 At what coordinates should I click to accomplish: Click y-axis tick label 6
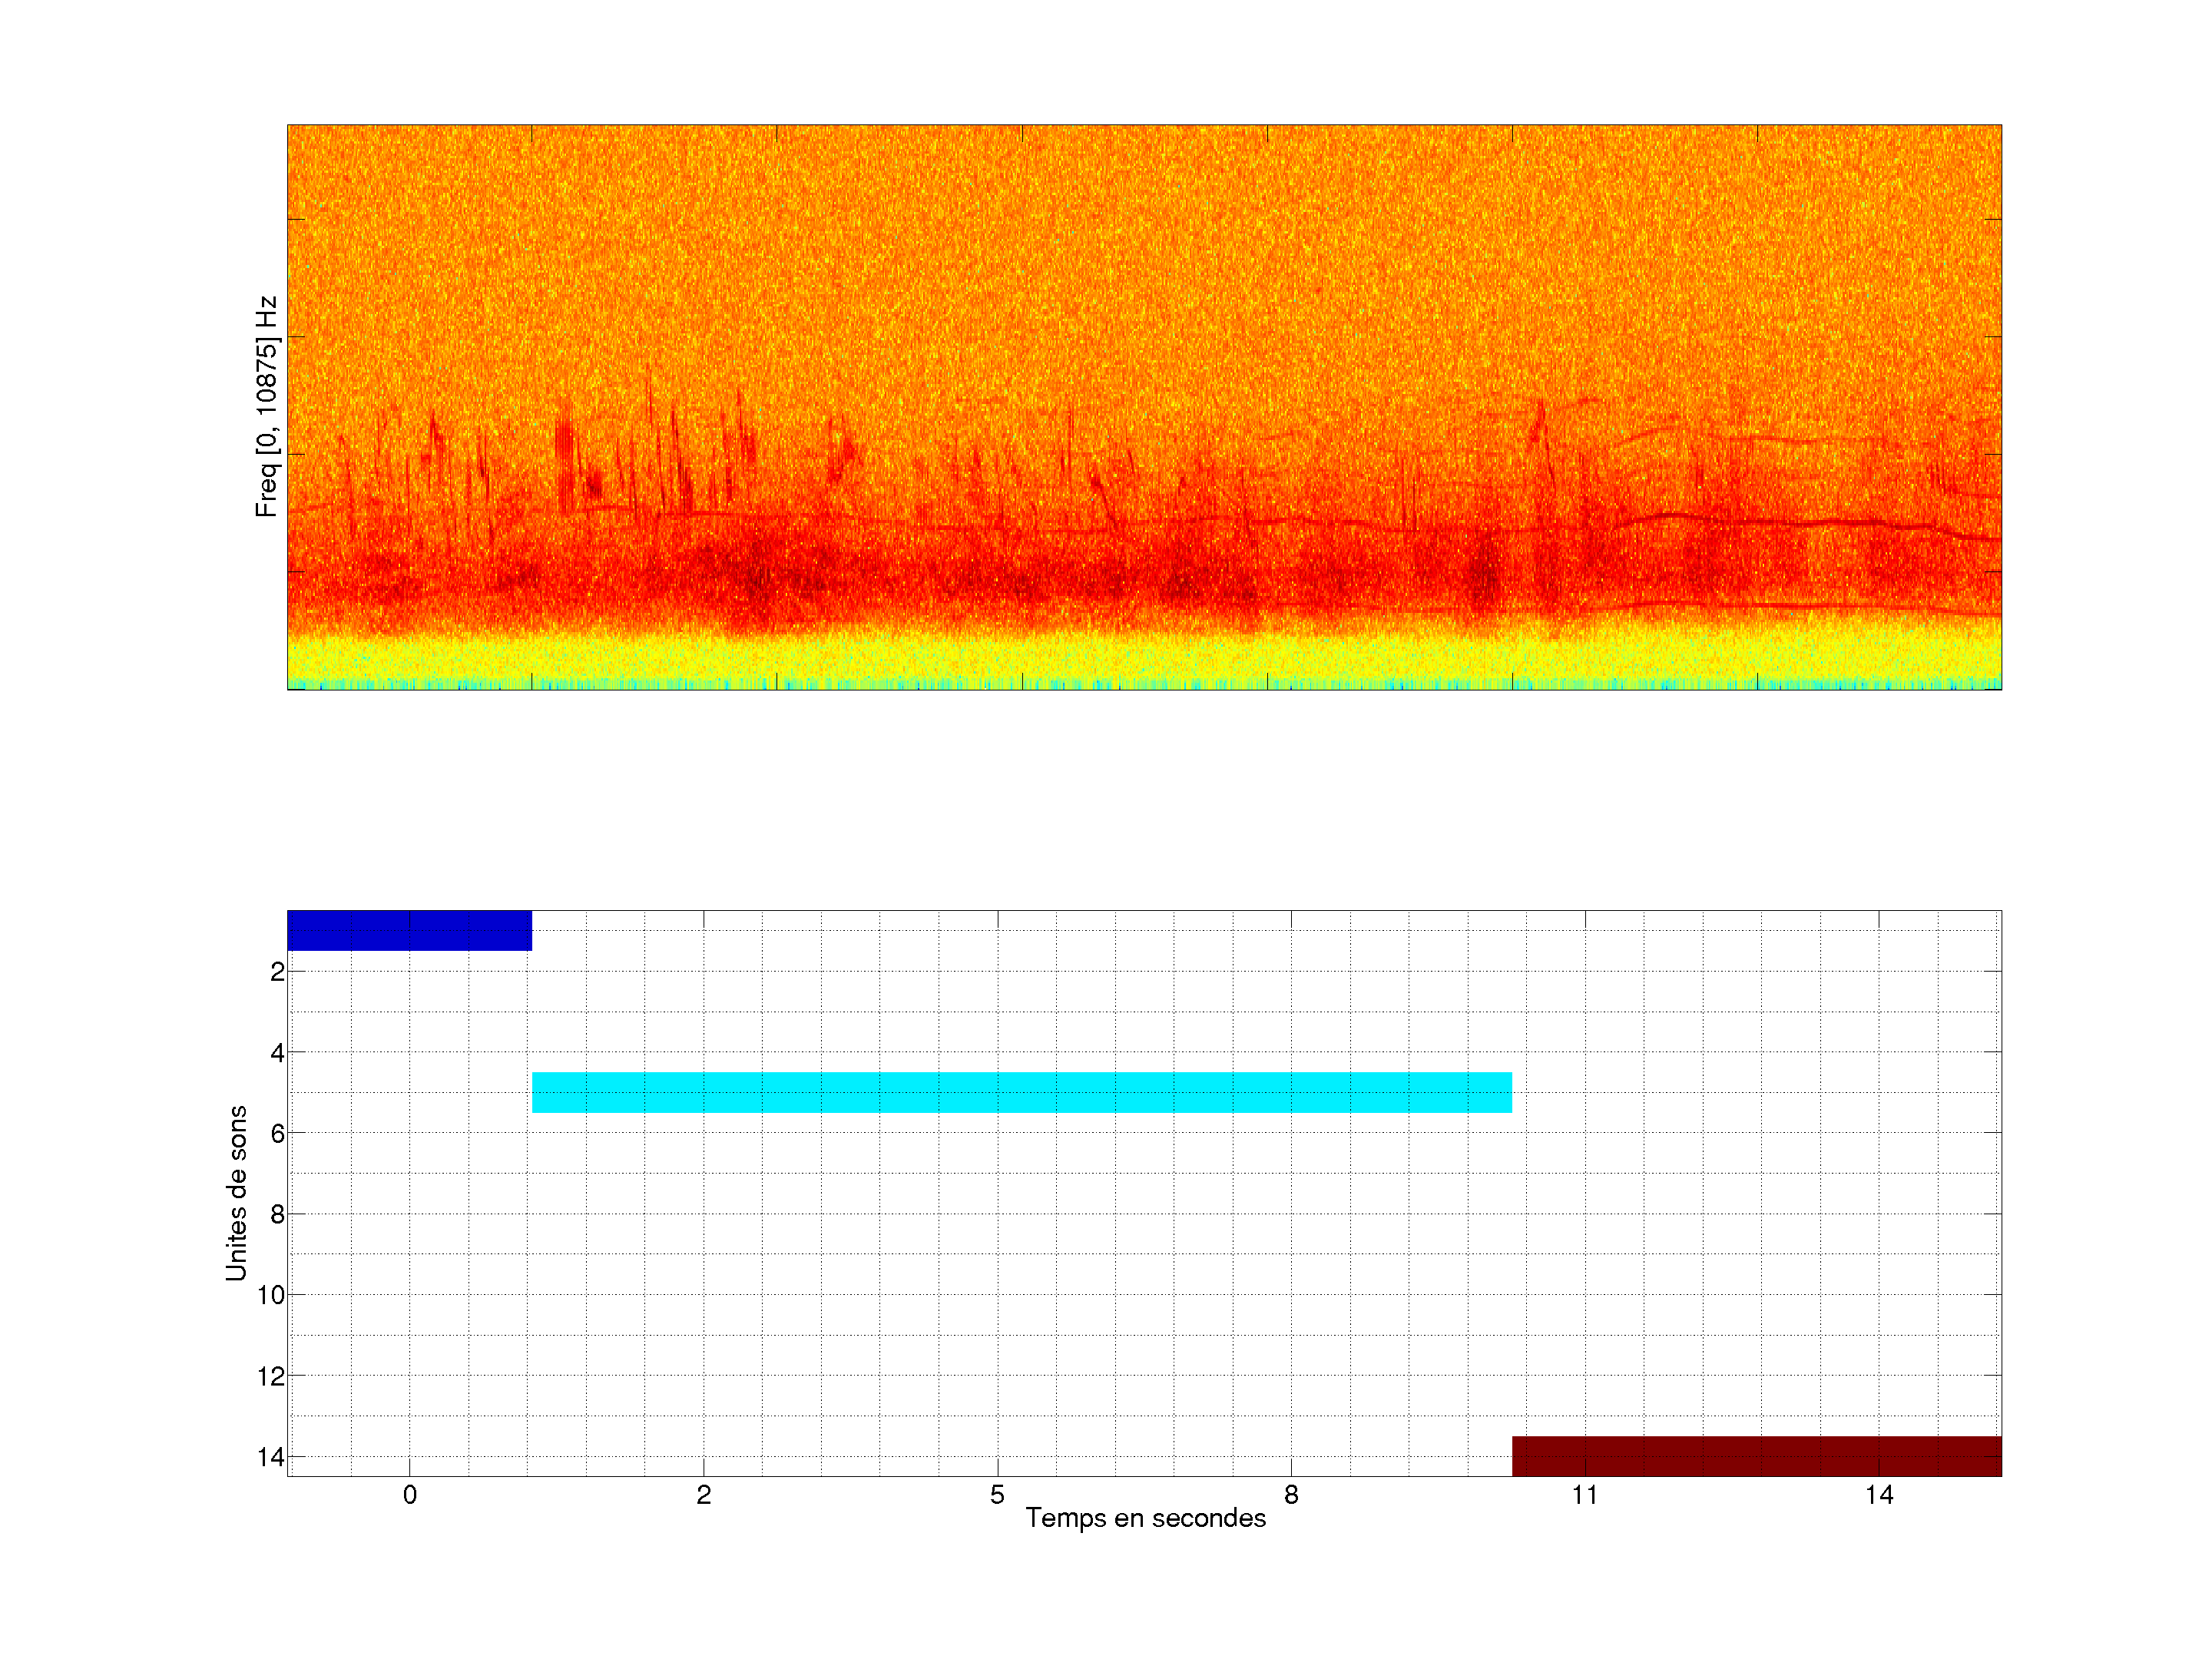[277, 1134]
